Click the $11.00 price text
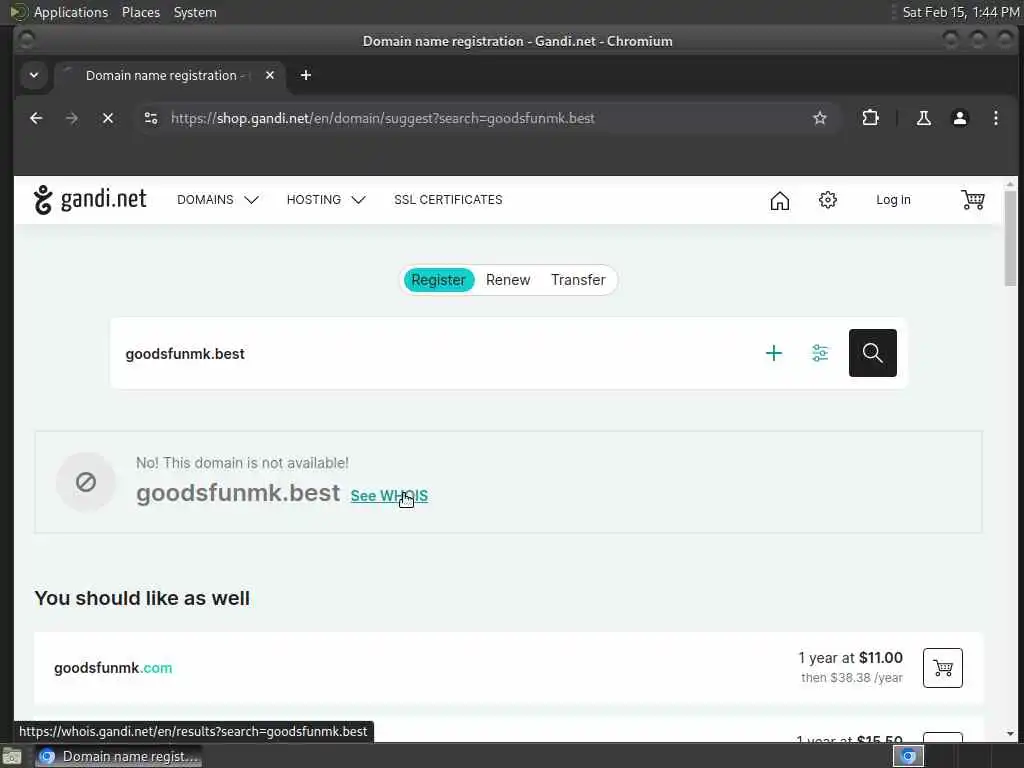Screen dimensions: 1024x768 pos(880,658)
